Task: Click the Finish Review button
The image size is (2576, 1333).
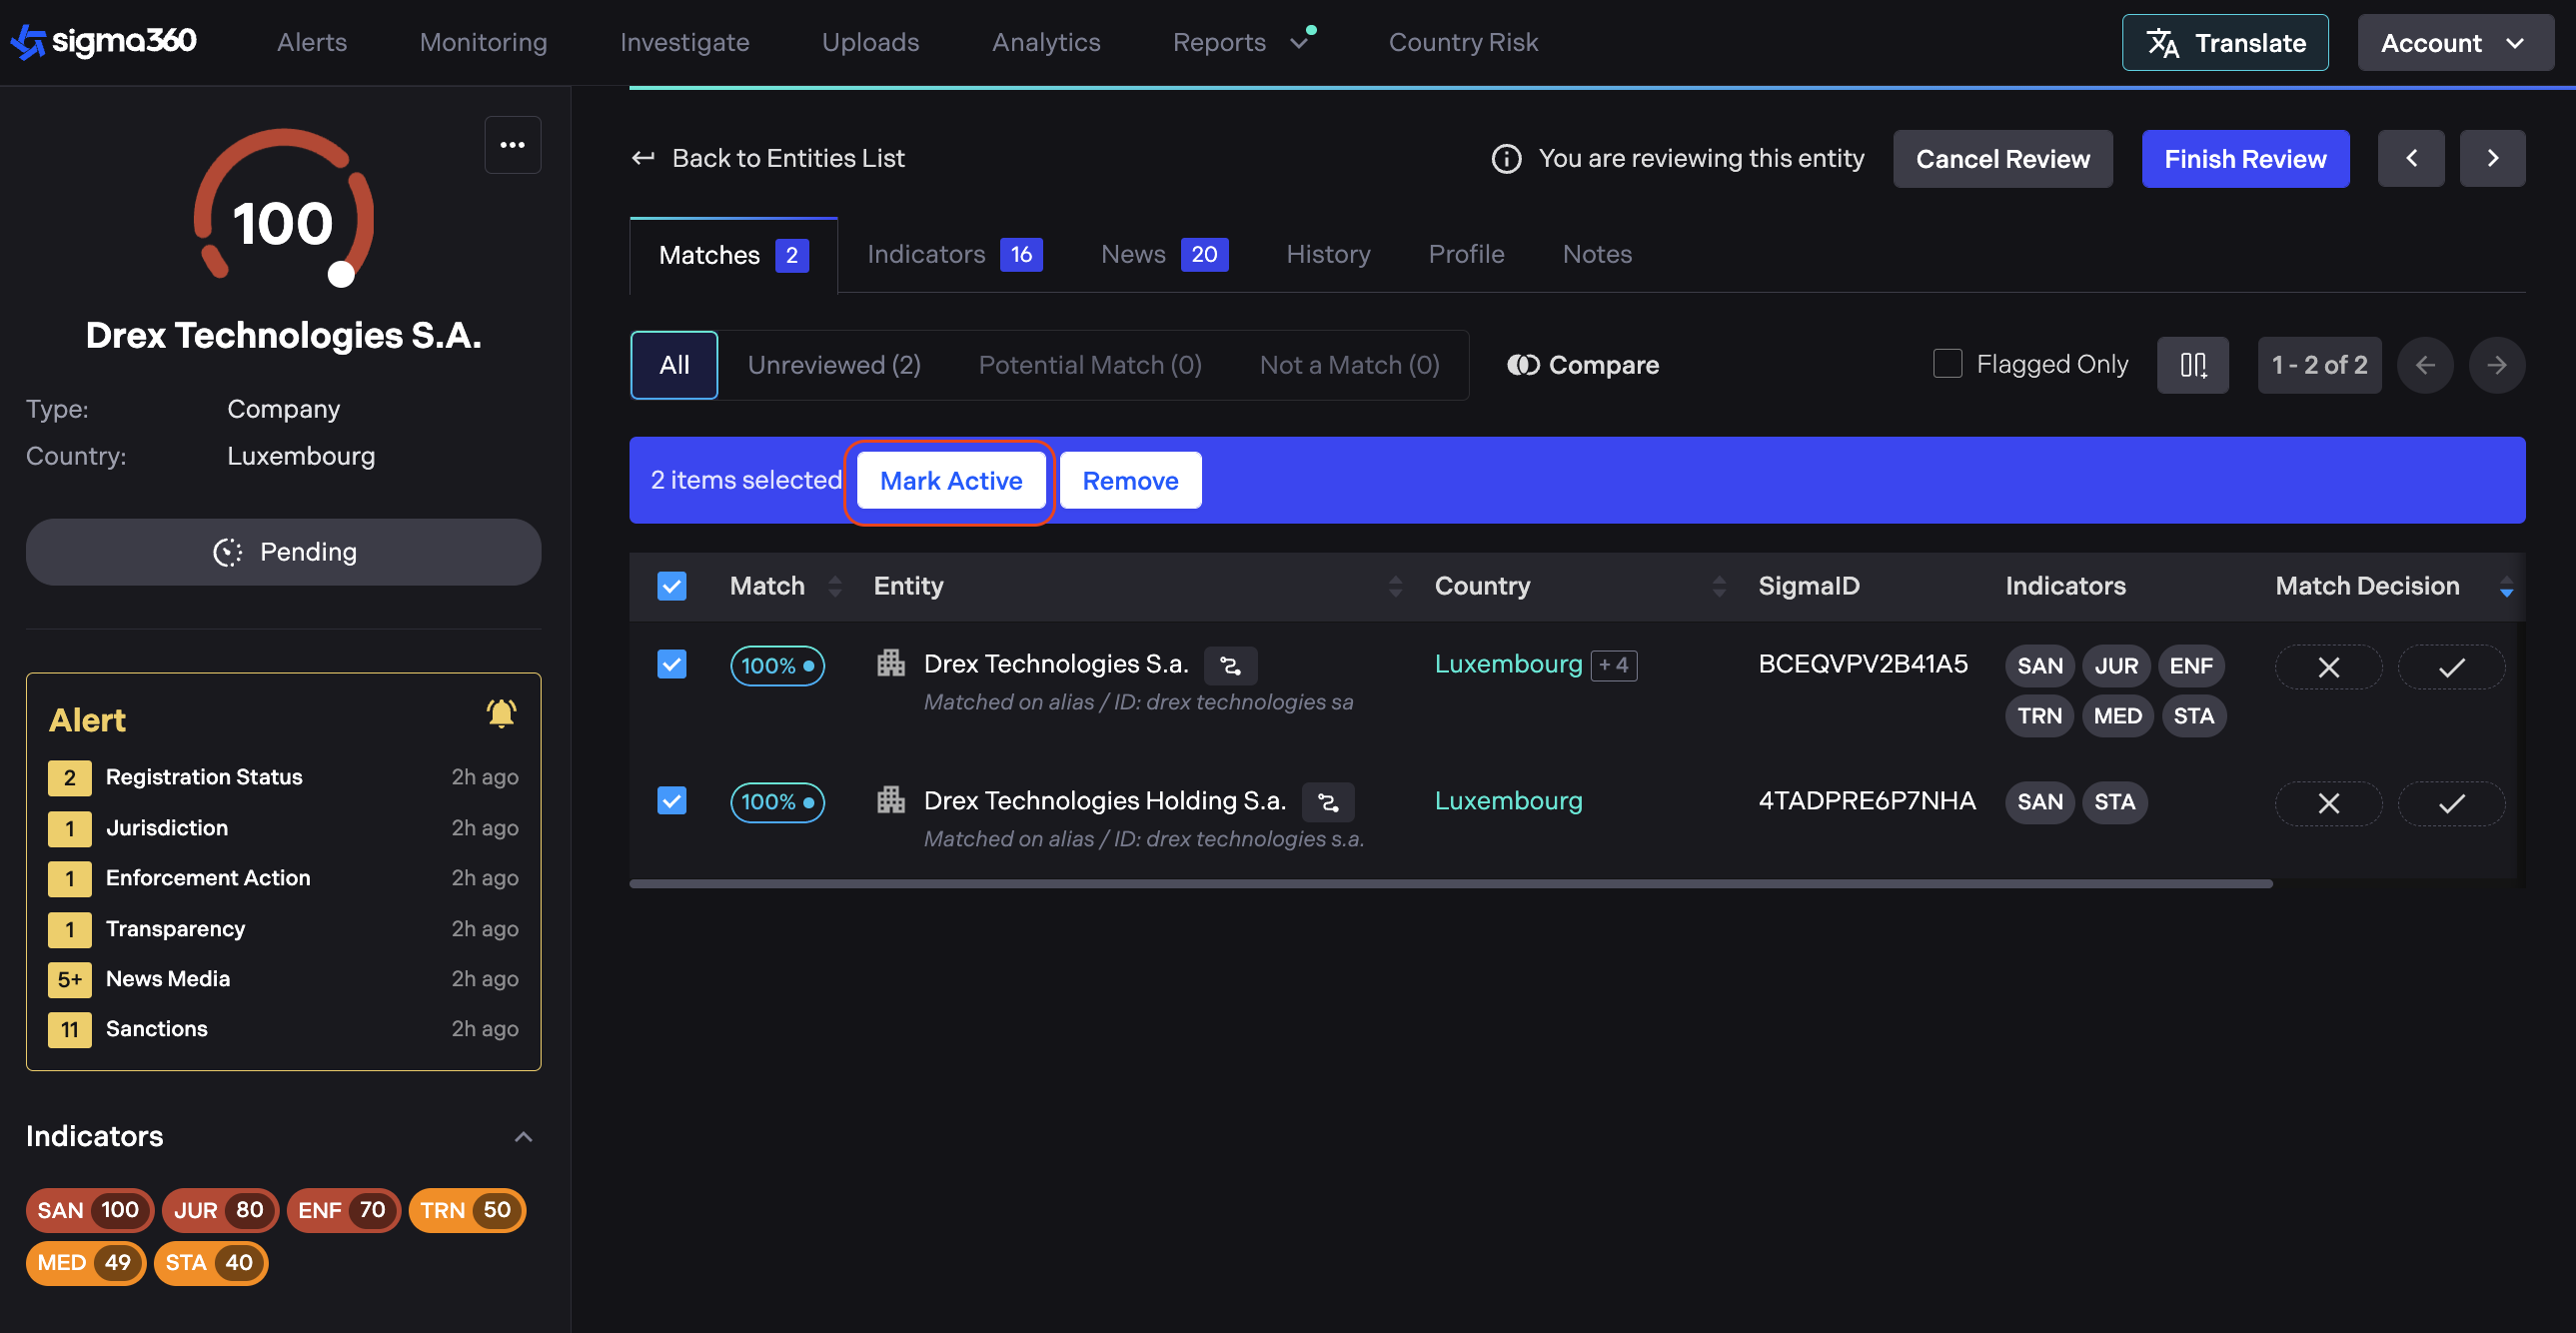Action: (x=2244, y=159)
